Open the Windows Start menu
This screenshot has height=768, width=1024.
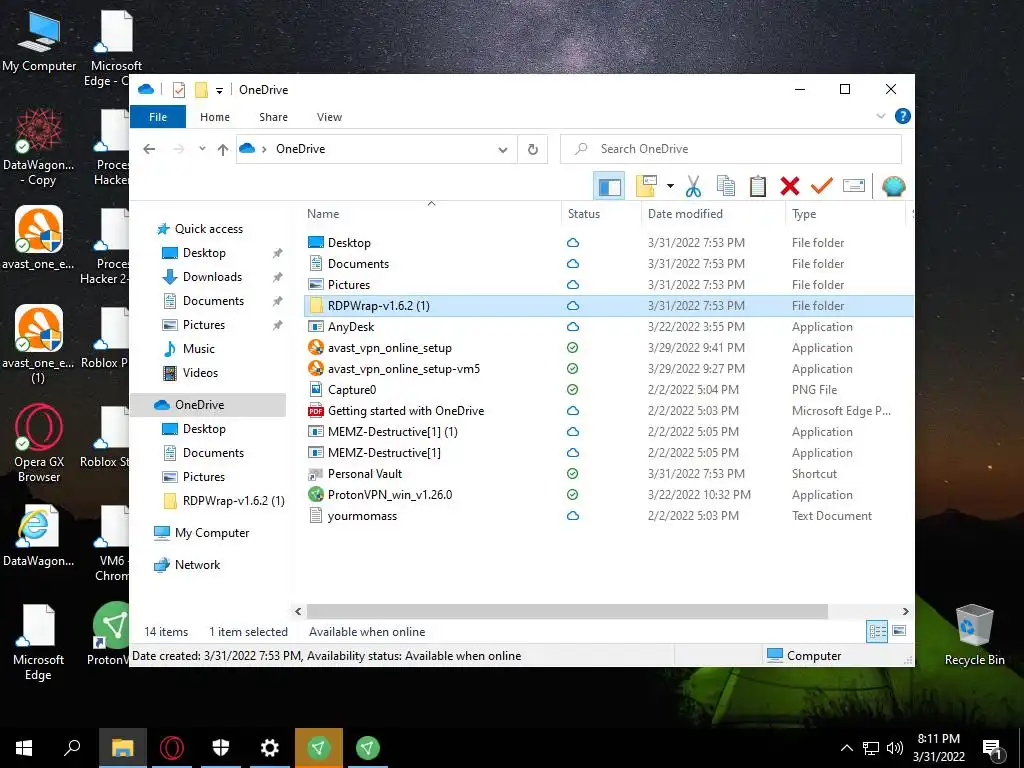tap(24, 748)
